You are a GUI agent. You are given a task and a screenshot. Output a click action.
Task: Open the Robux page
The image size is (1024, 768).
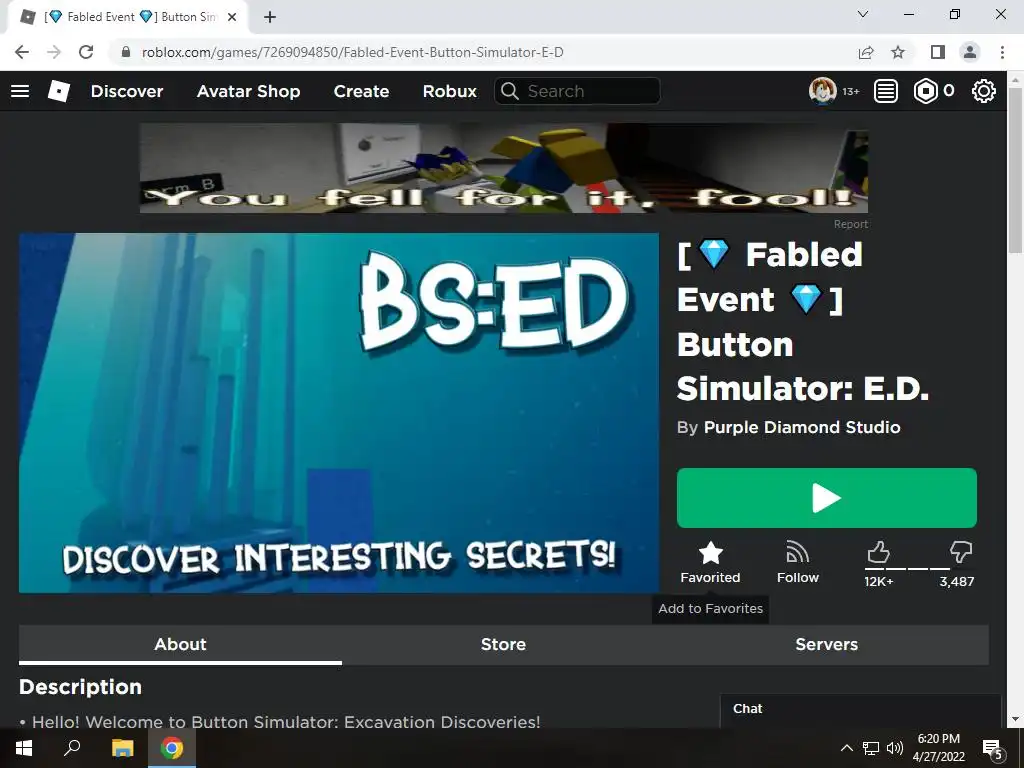pyautogui.click(x=449, y=91)
